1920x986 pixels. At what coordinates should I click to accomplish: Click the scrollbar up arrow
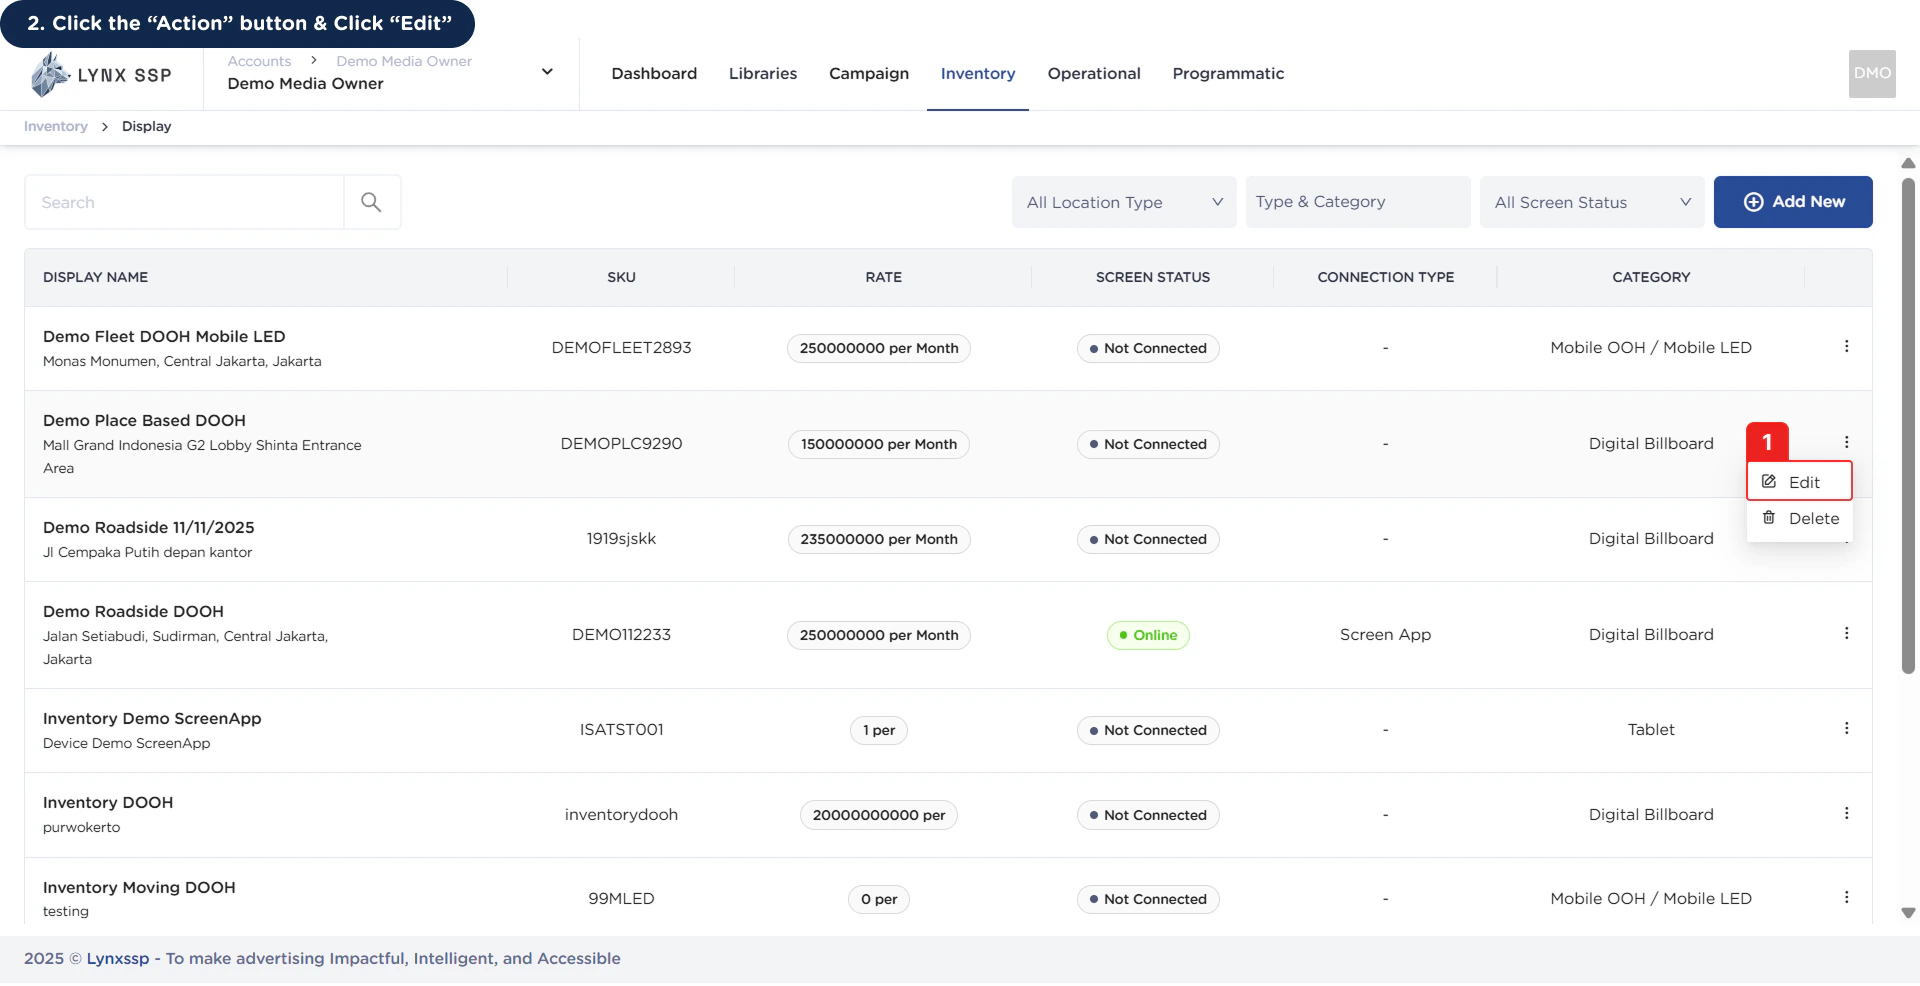coord(1908,163)
